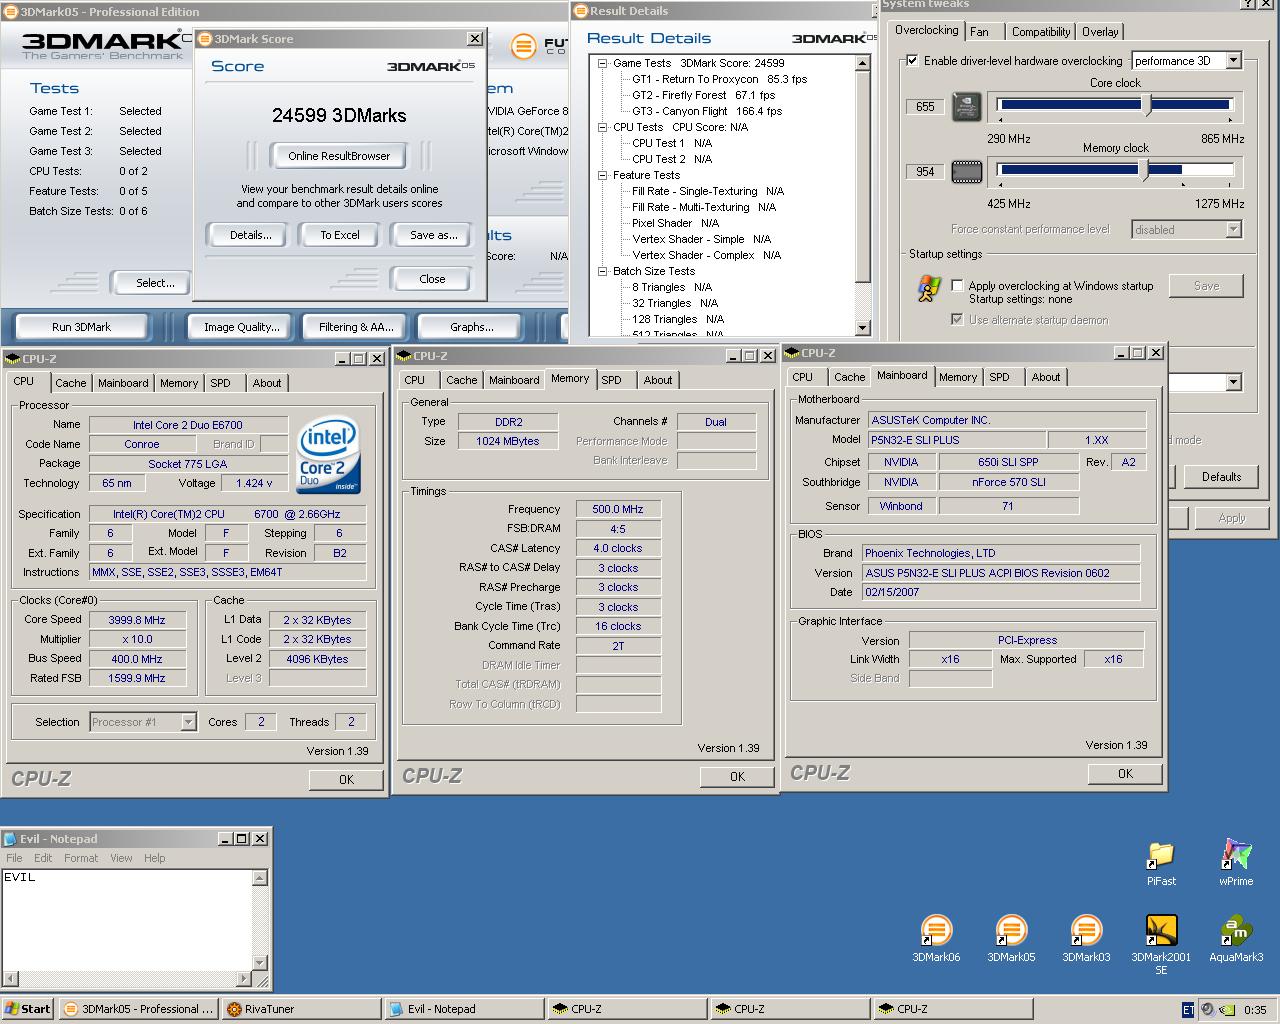1280x1024 pixels.
Task: Collapse the Game Tests tree node
Action: 603,63
